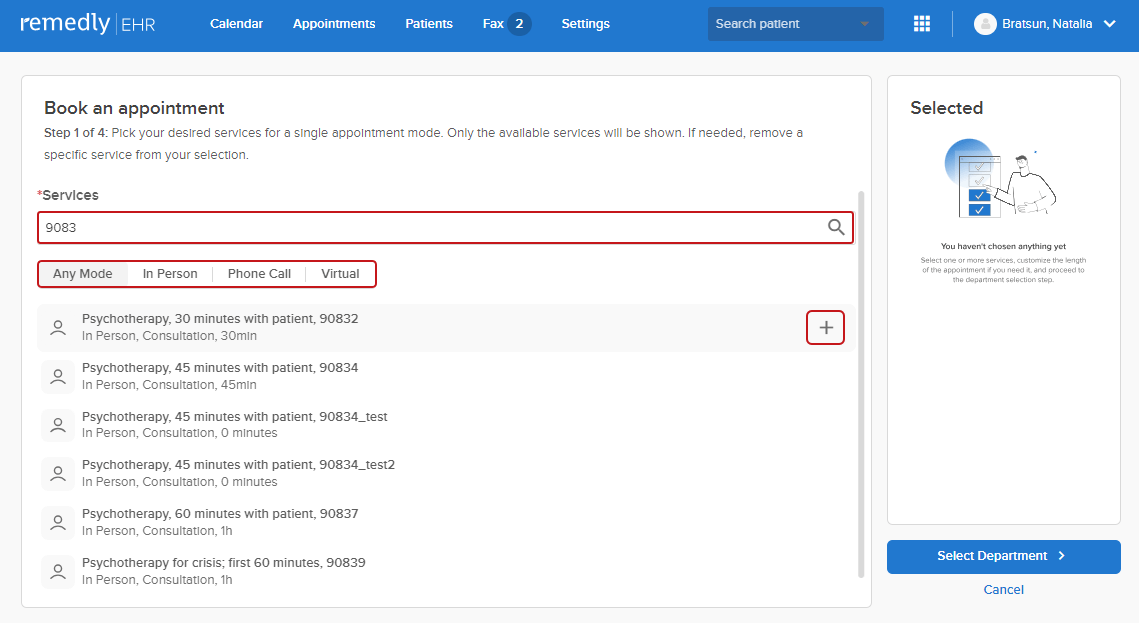Select the Any Mode filter tab
Image resolution: width=1139 pixels, height=623 pixels.
[83, 273]
